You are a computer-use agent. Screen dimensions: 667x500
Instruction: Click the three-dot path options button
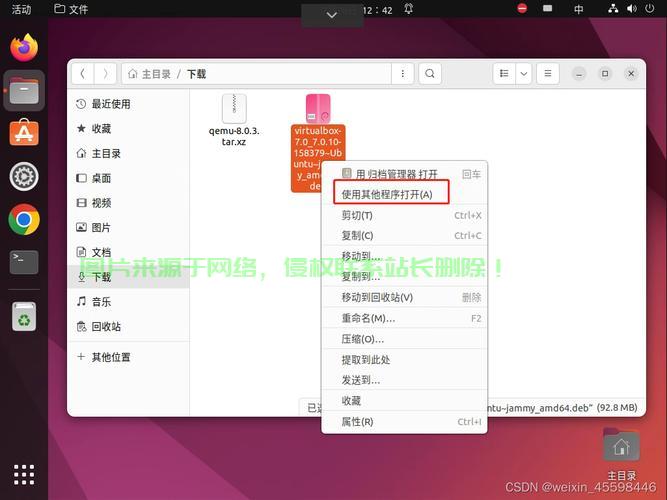(x=402, y=74)
